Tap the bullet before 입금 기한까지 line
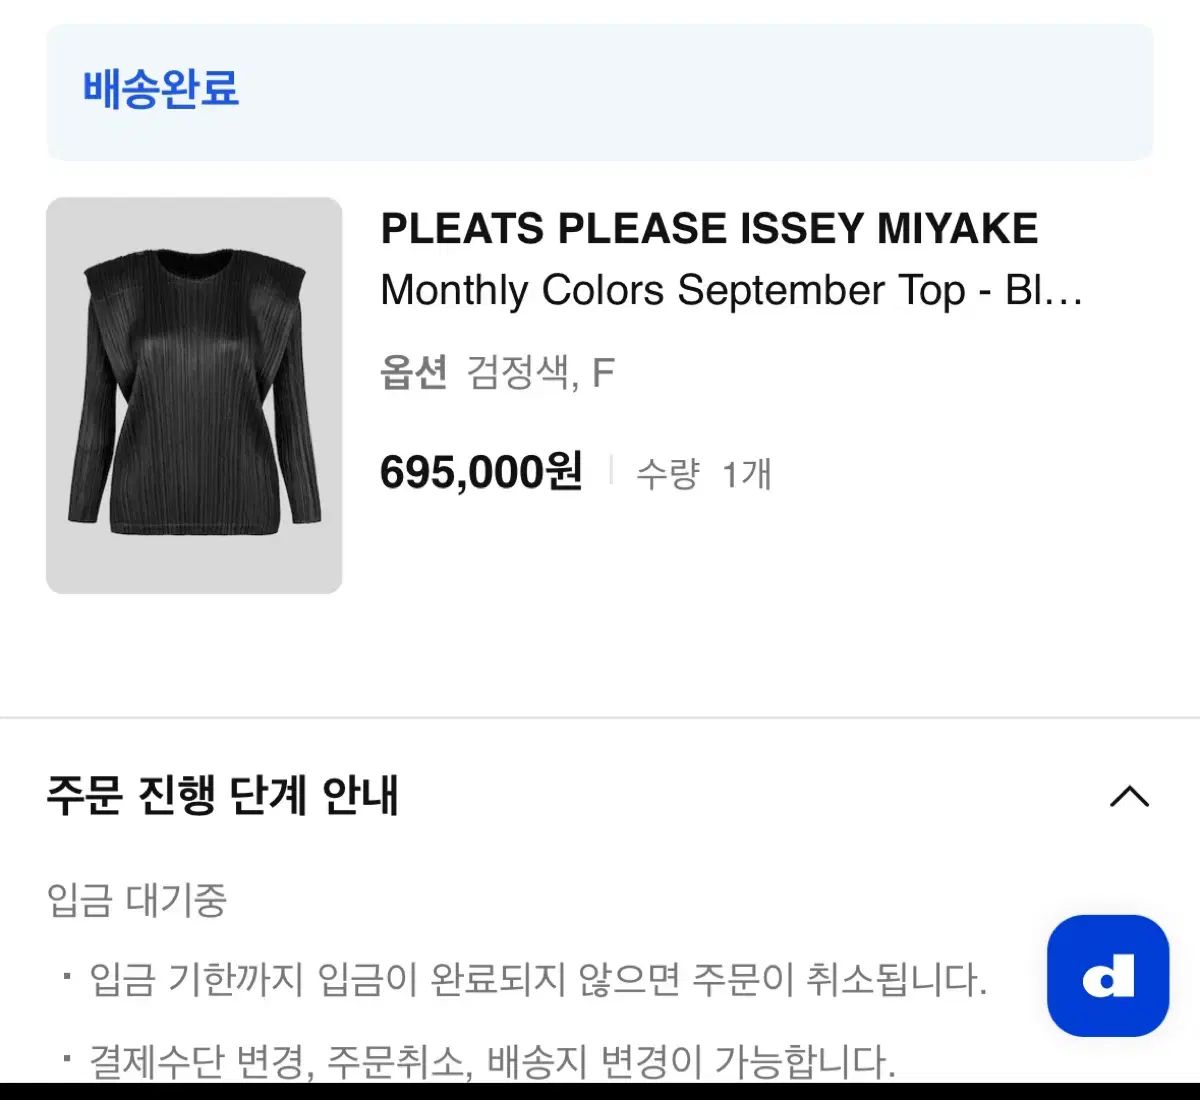1200x1100 pixels. tap(67, 976)
